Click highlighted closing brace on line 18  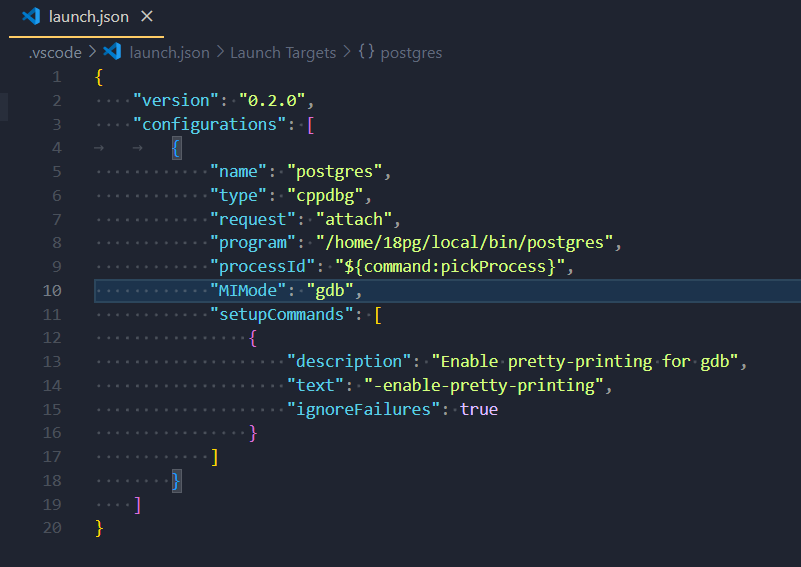(176, 481)
